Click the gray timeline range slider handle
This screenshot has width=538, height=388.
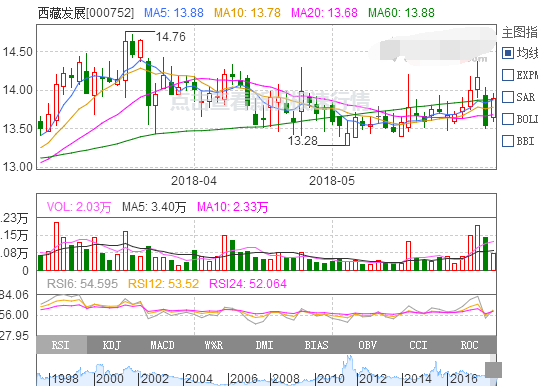coord(493,370)
